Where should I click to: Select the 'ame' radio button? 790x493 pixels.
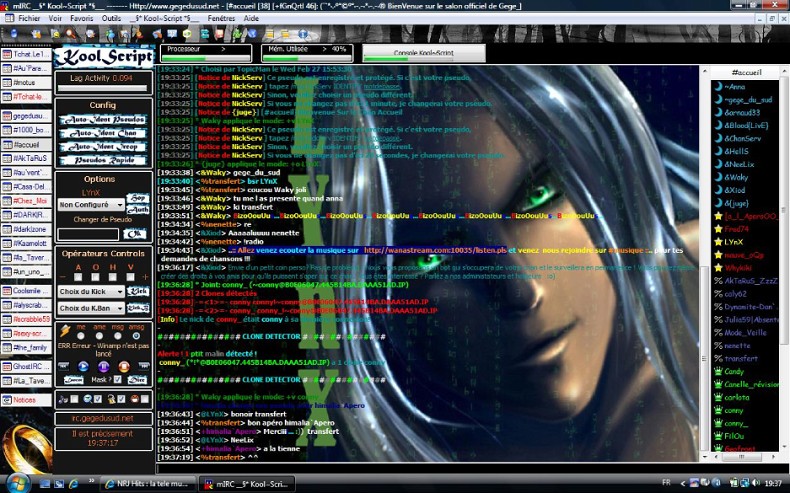(x=99, y=336)
